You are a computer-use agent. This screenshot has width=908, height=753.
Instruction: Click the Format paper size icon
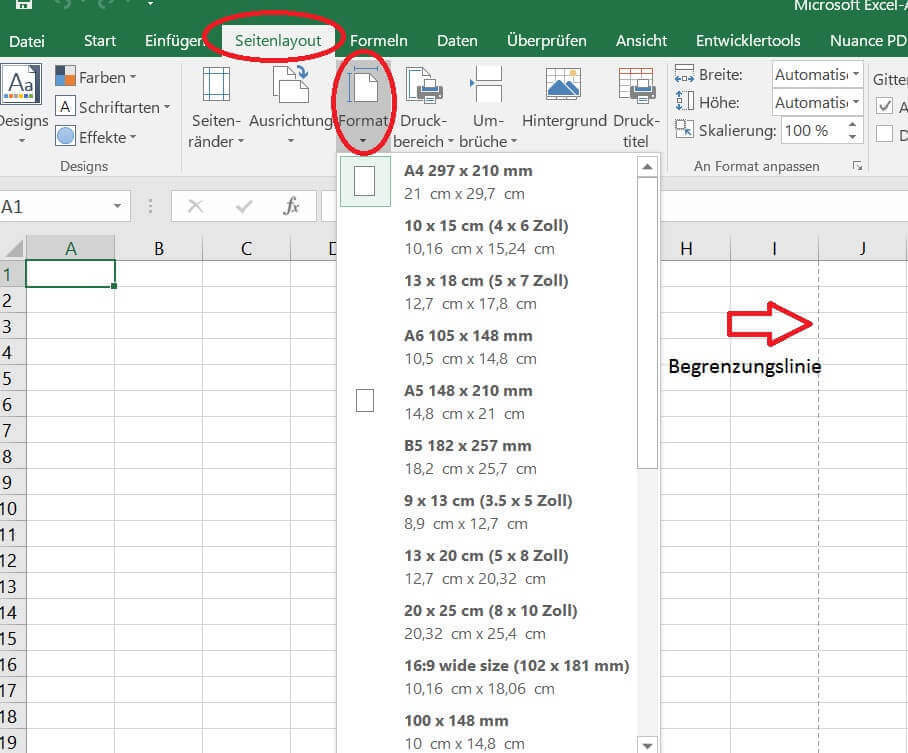(x=363, y=86)
